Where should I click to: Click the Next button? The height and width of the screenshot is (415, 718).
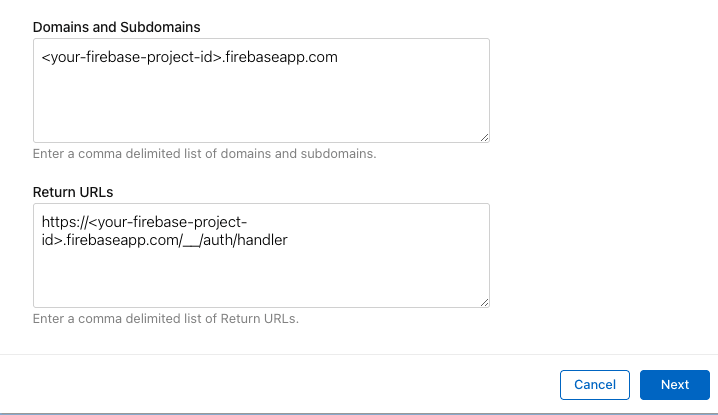675,385
